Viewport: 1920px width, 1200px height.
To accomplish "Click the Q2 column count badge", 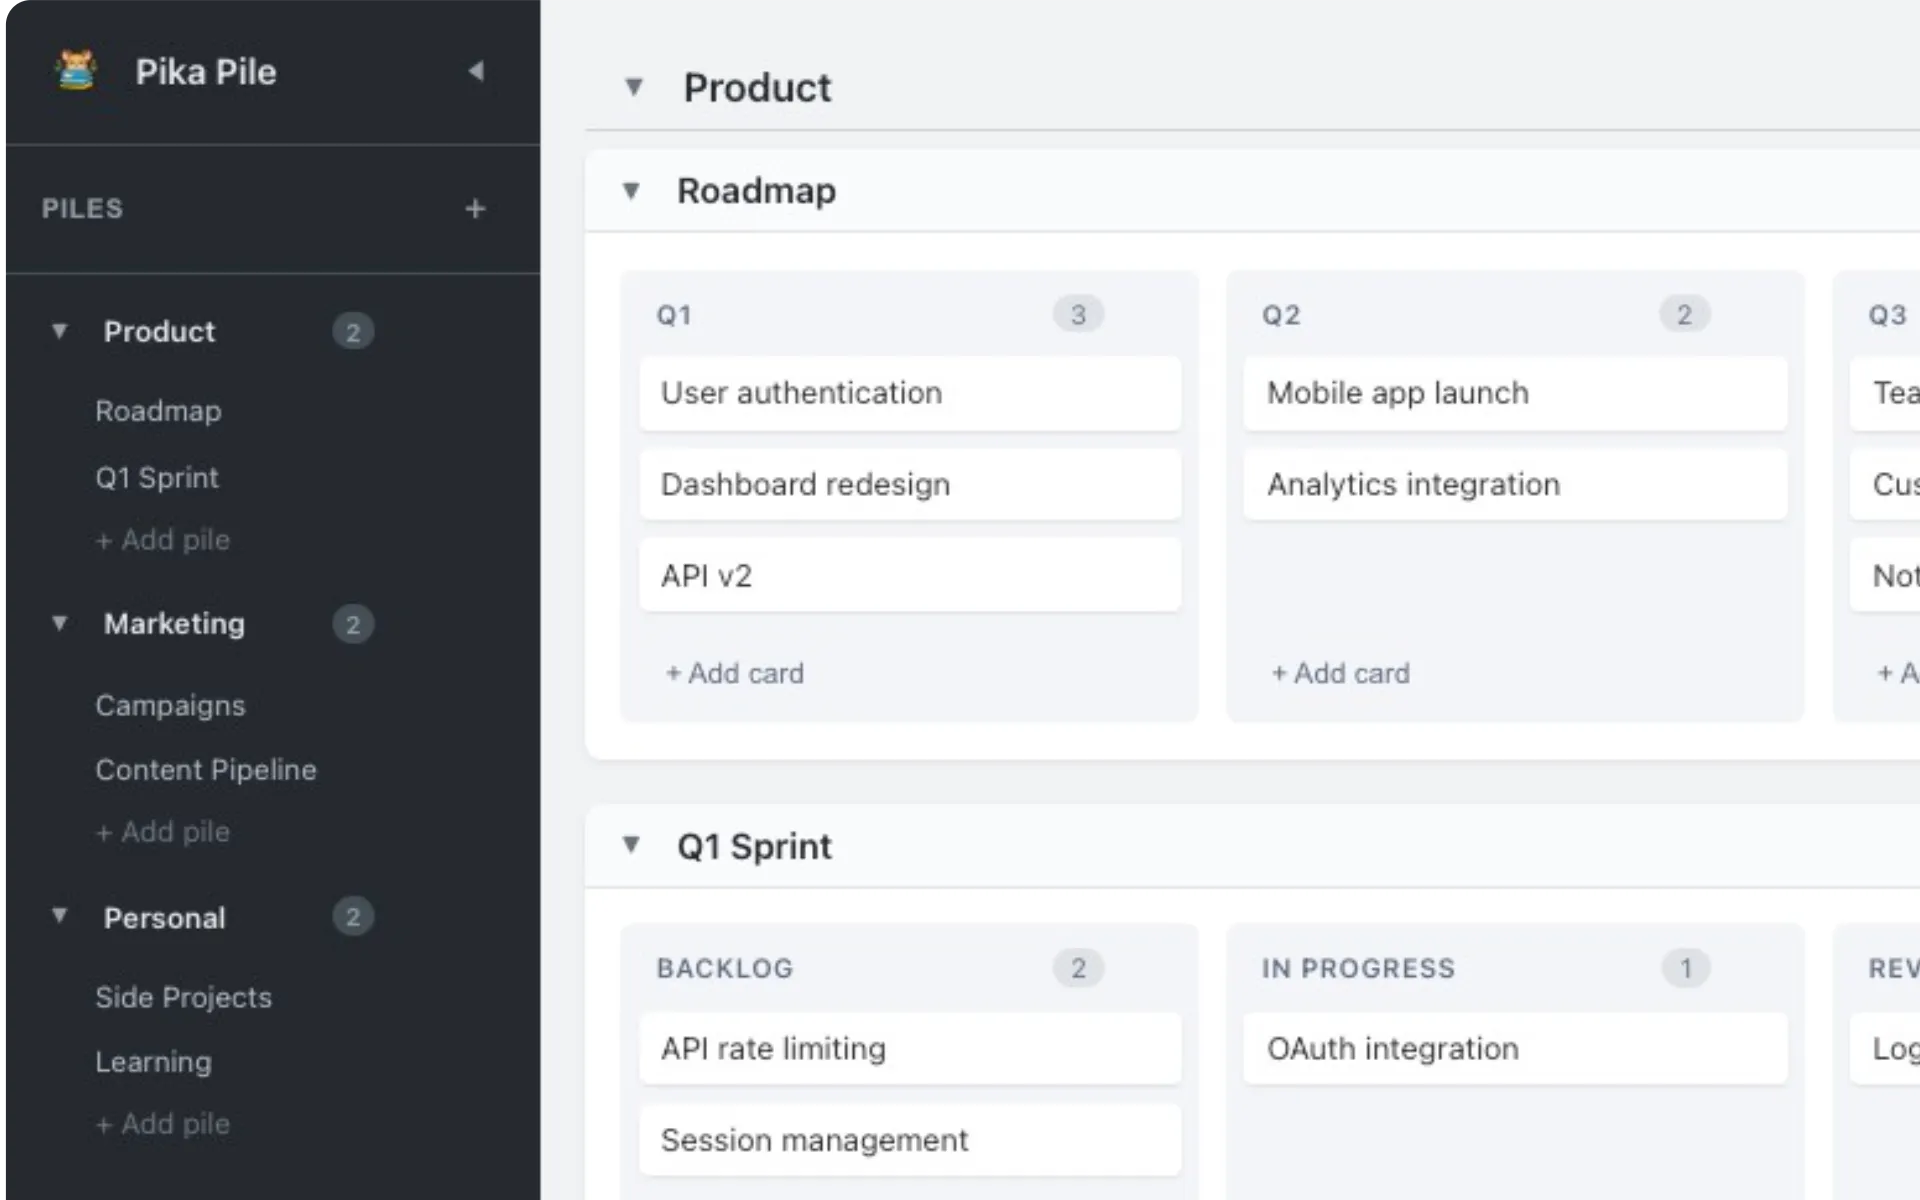I will click(x=1685, y=314).
